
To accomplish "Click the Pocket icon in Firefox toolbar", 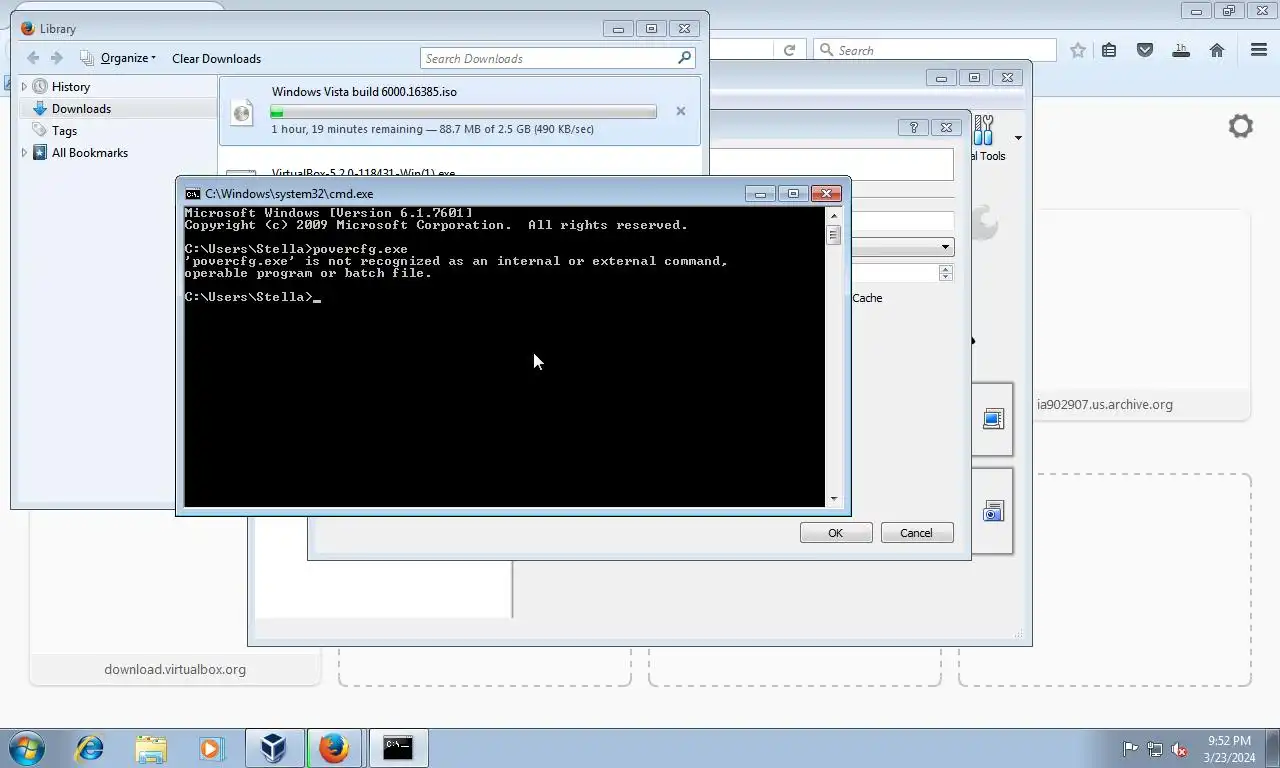I will (1145, 50).
